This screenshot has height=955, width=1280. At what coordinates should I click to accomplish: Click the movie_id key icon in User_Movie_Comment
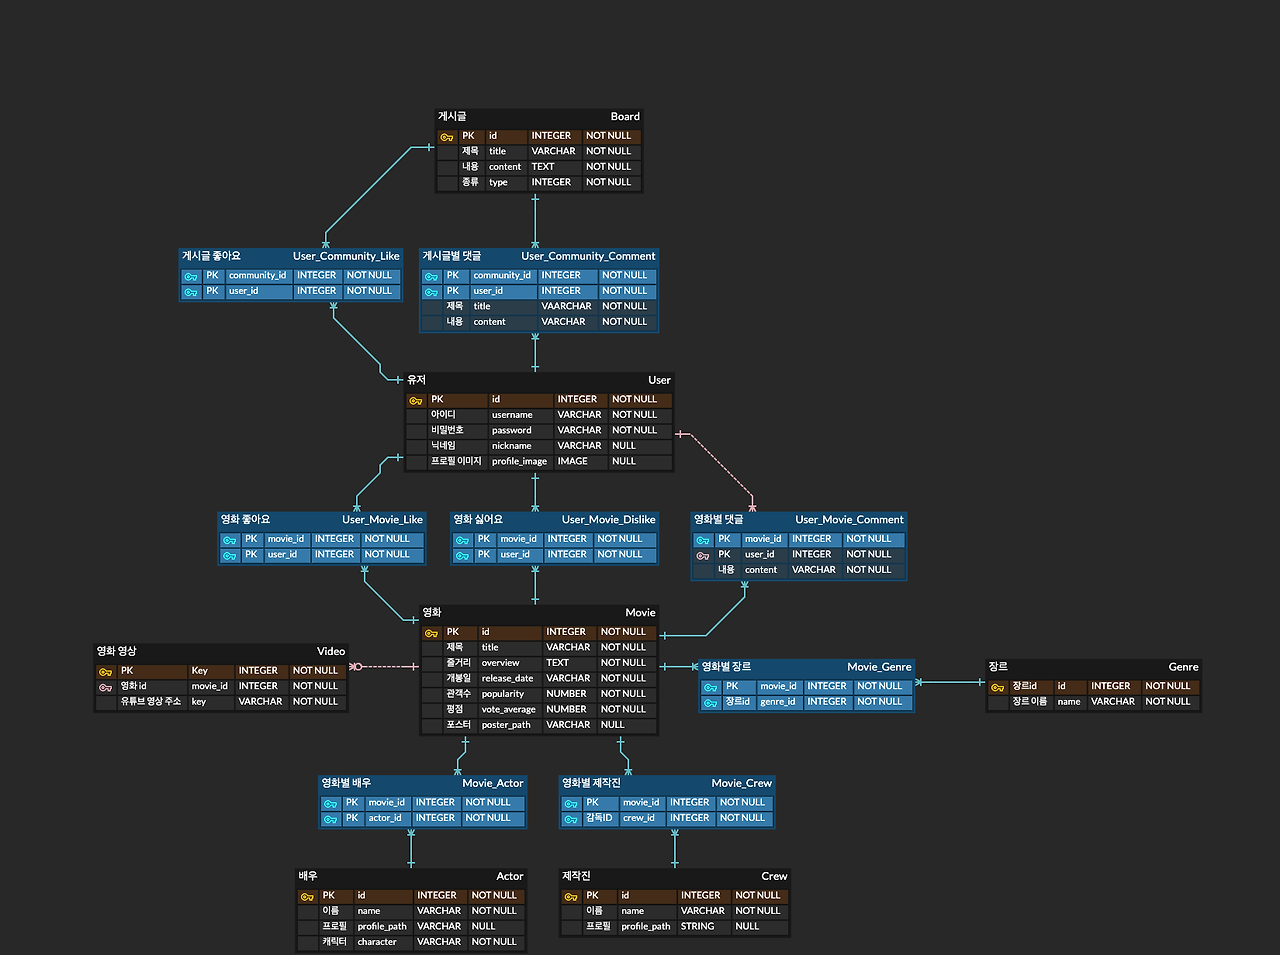pos(703,541)
